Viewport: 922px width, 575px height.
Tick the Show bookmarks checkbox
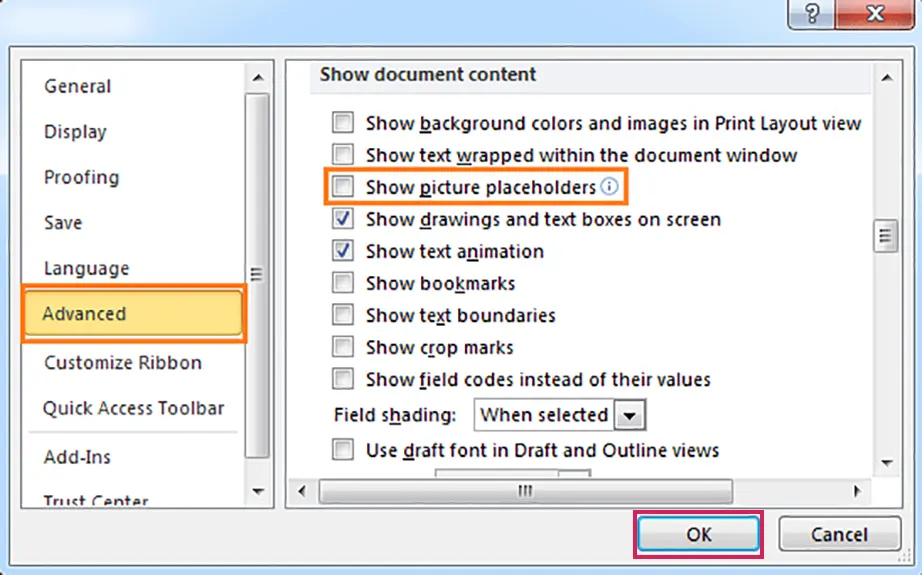point(343,283)
